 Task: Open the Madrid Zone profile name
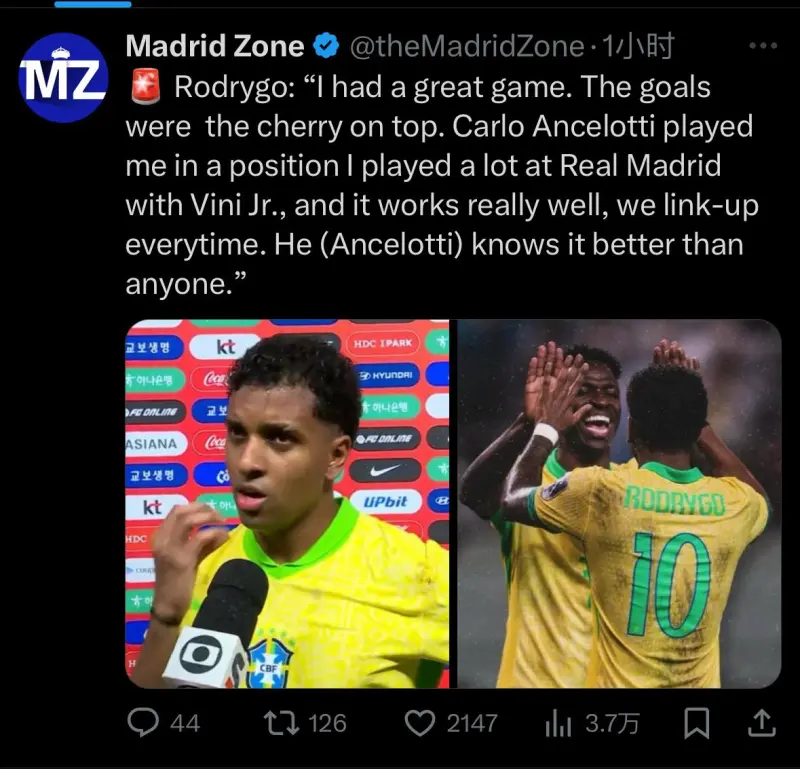tap(215, 46)
